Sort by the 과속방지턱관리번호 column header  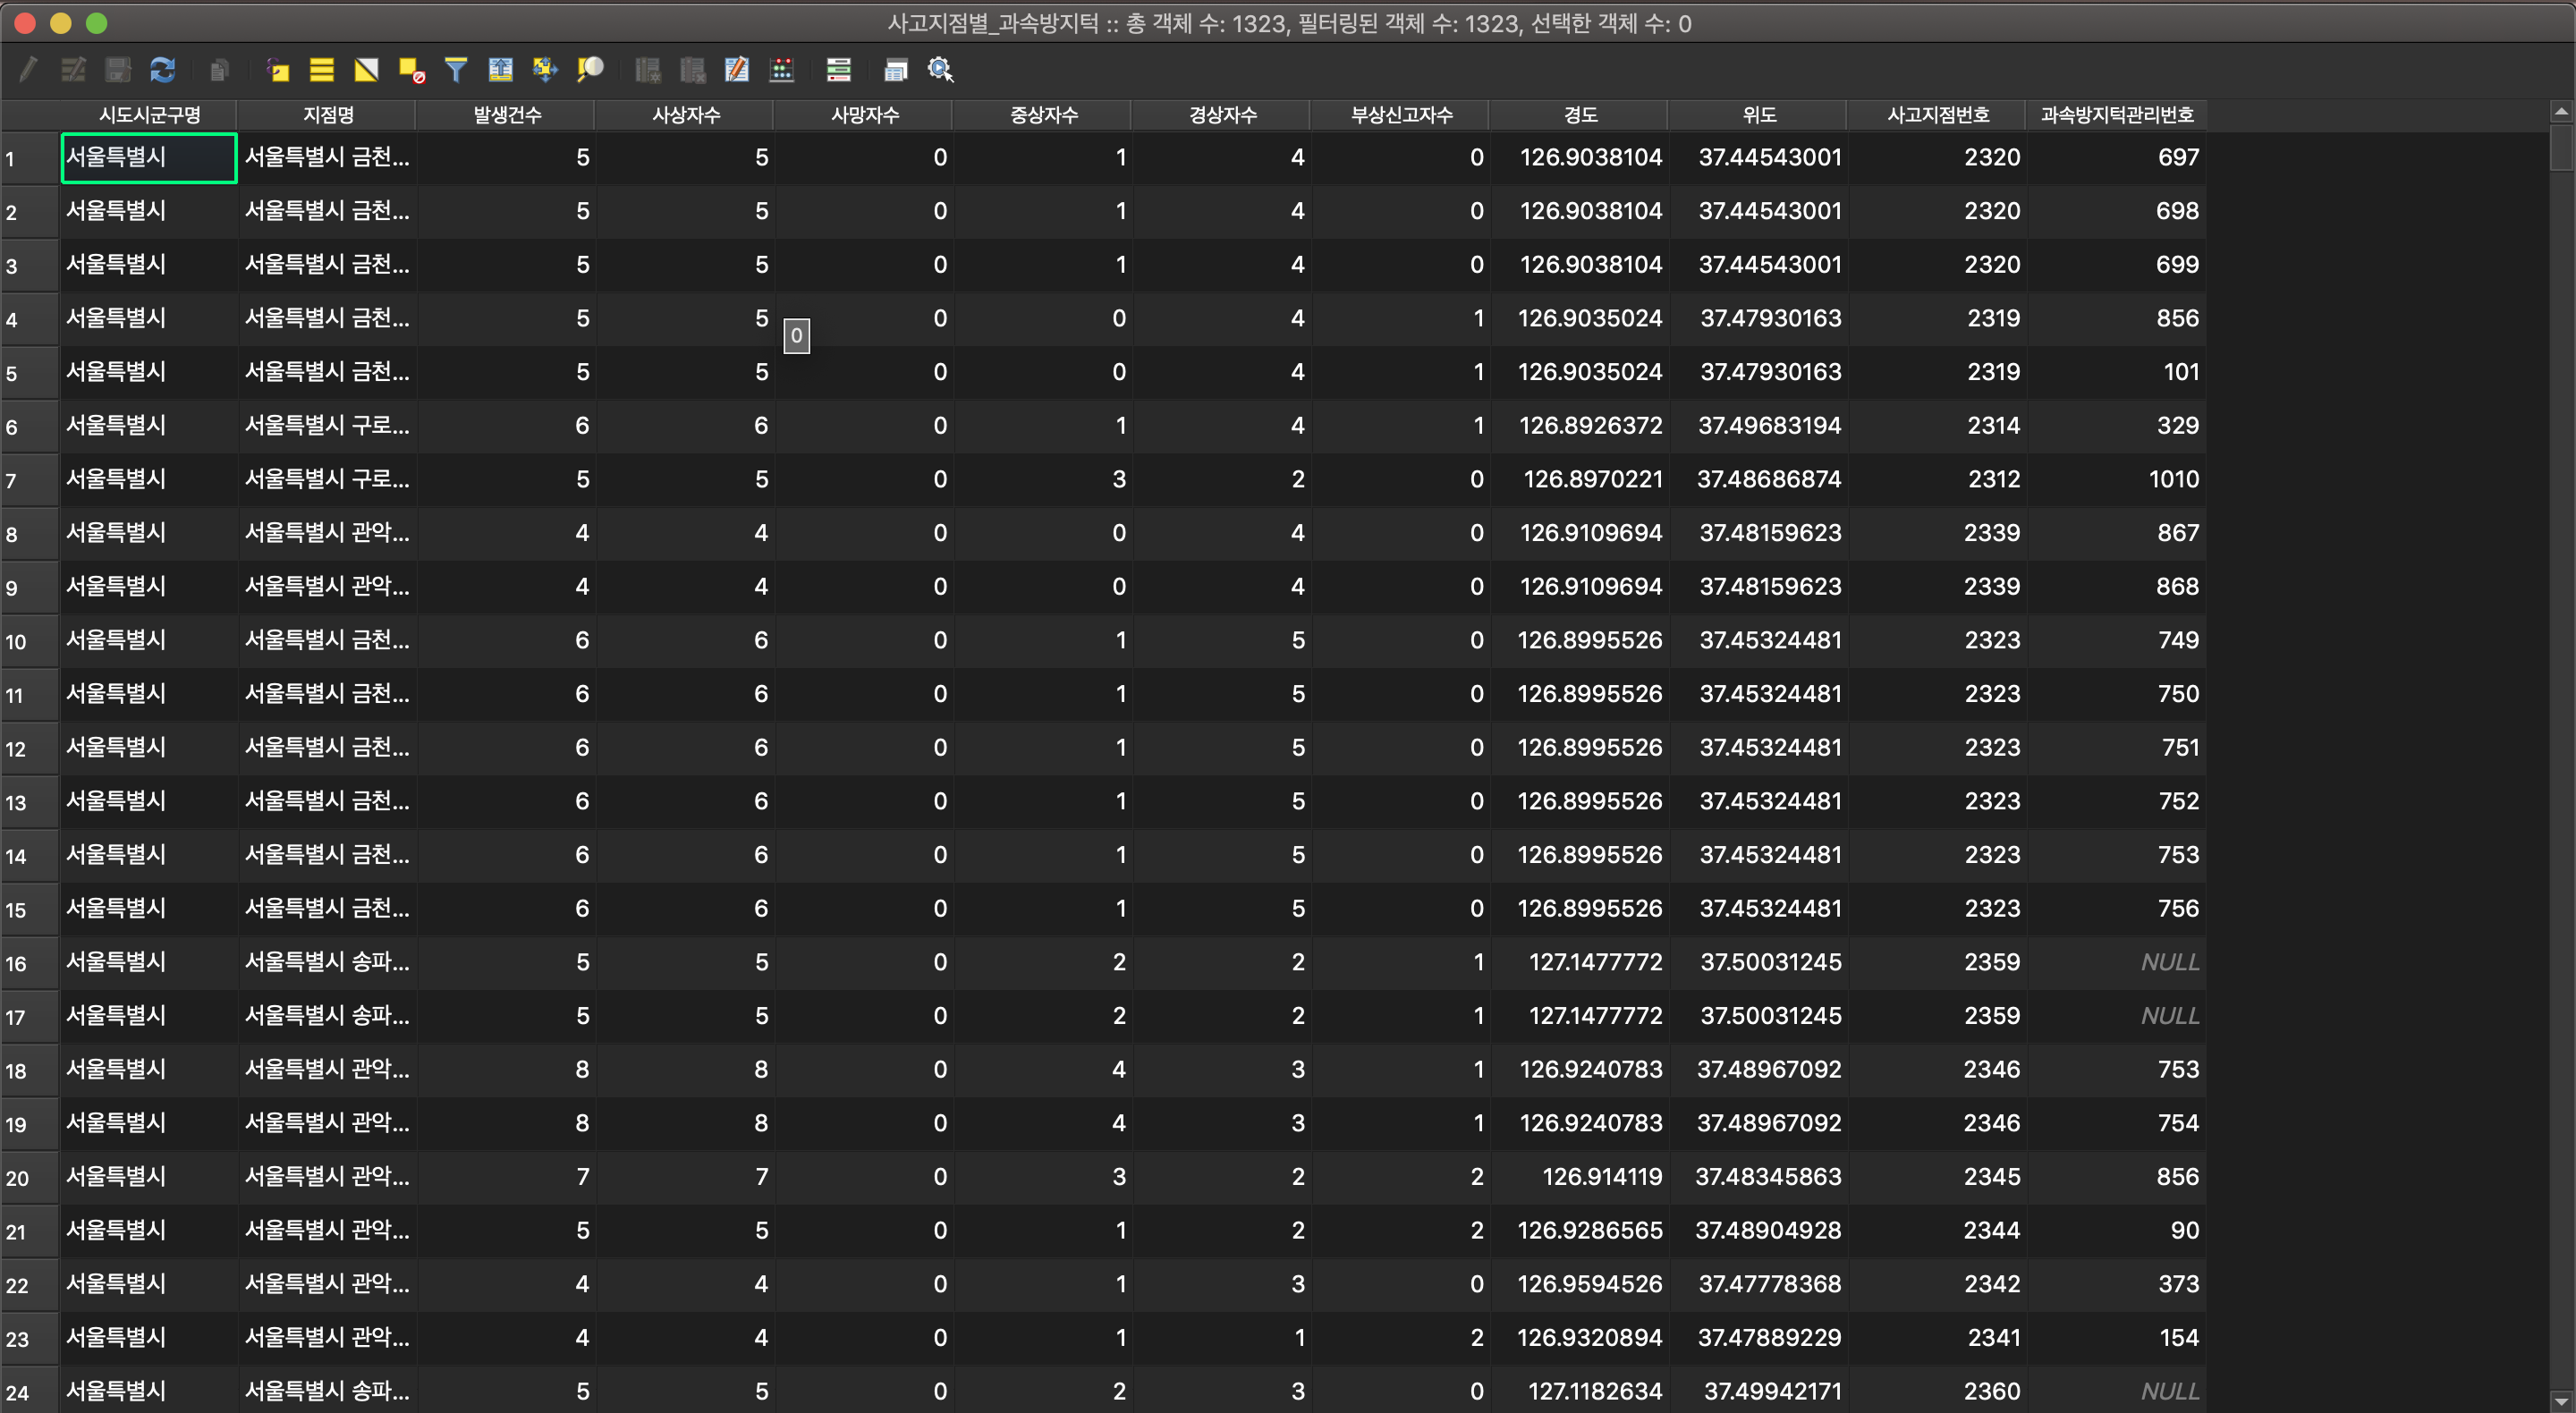(x=2116, y=115)
